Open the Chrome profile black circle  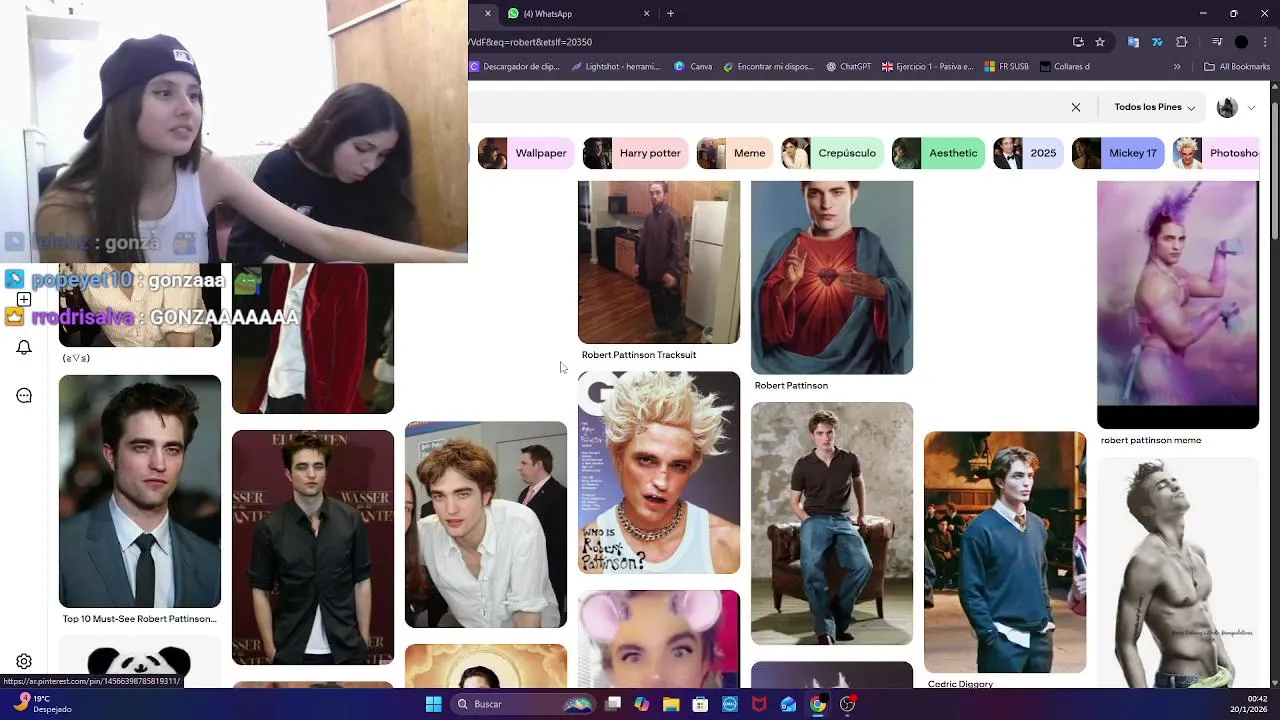[x=1241, y=42]
